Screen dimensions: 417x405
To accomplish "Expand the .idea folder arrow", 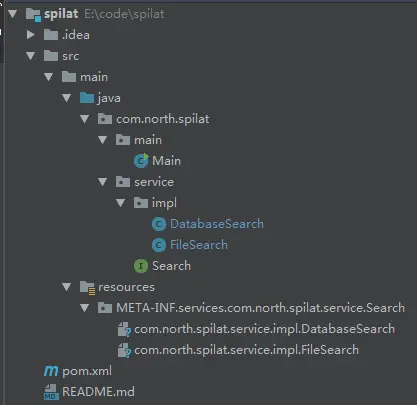I will [x=31, y=35].
